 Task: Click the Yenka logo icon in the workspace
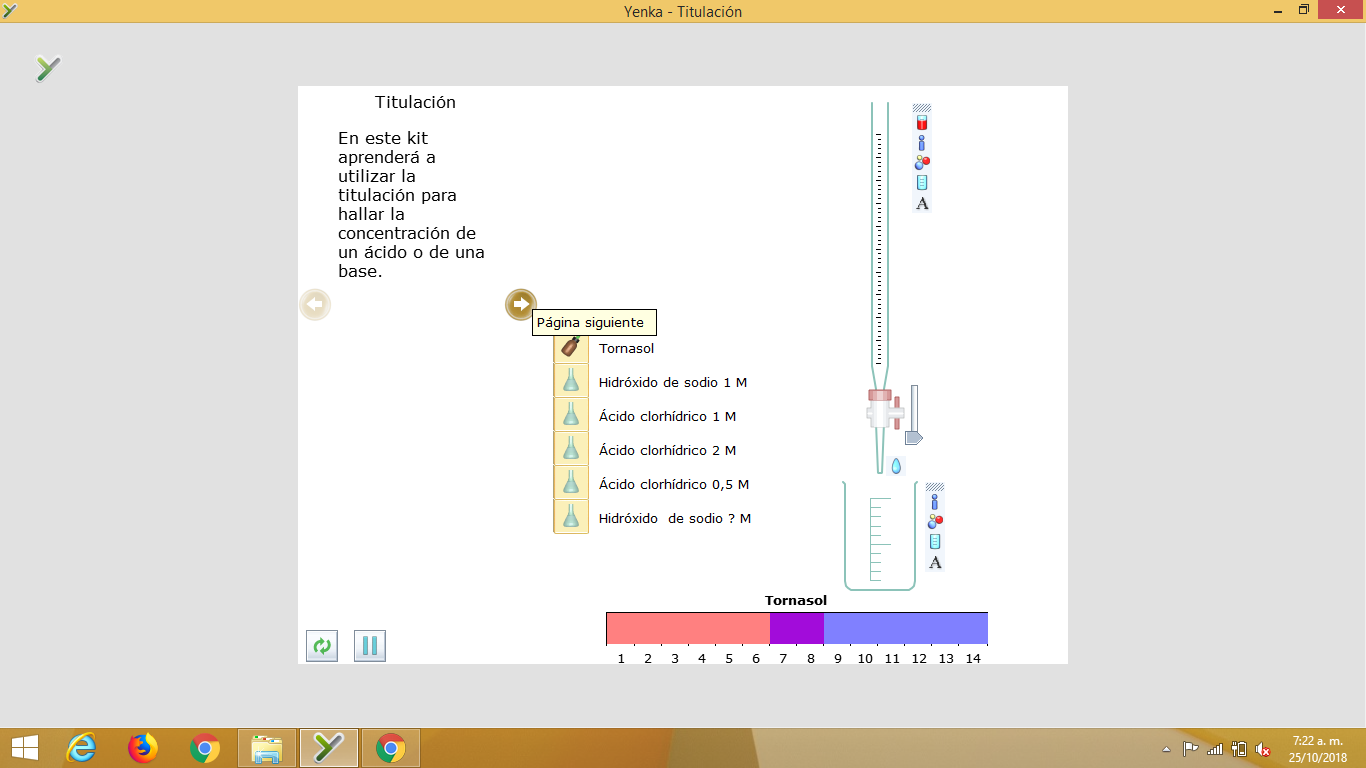pos(48,68)
